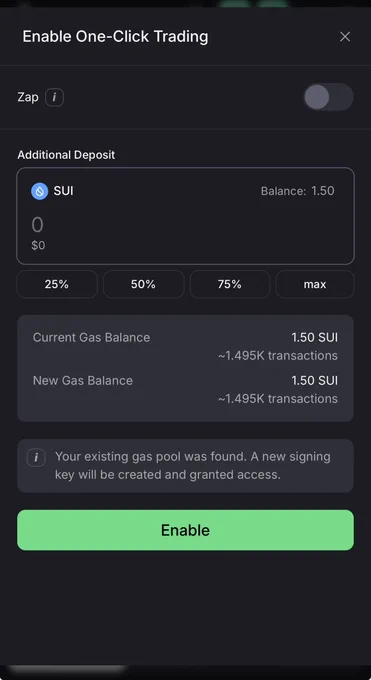
Task: Click the Zap label text
Action: pos(28,97)
